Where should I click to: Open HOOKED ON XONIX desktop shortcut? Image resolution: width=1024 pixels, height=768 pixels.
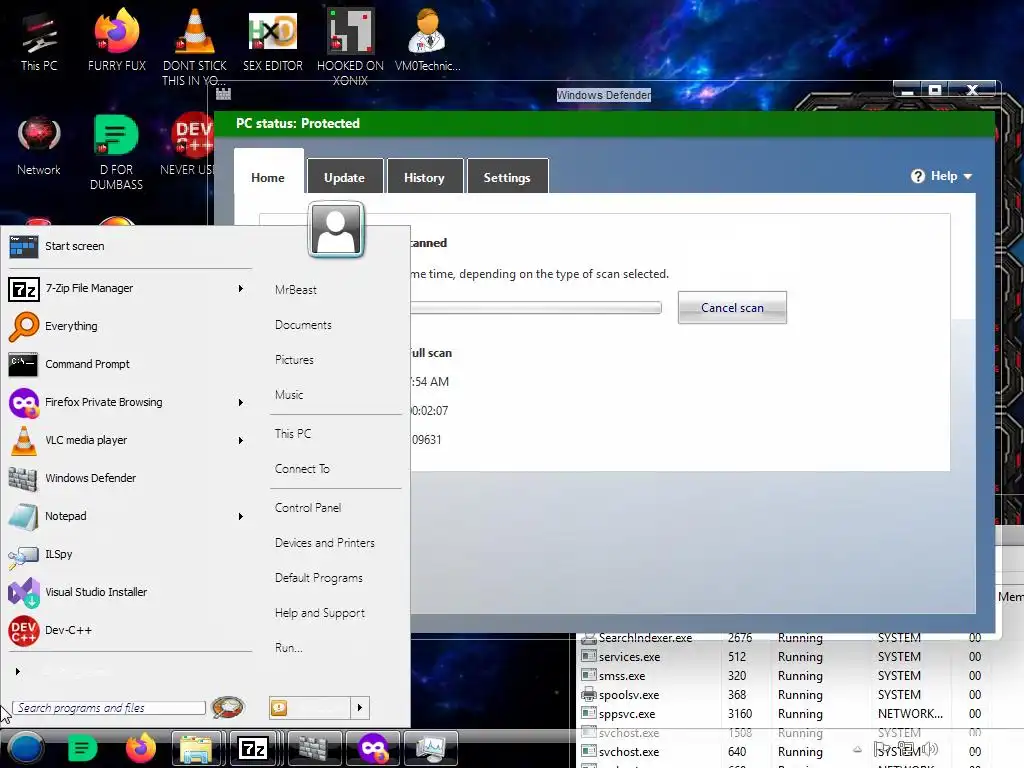tap(350, 47)
